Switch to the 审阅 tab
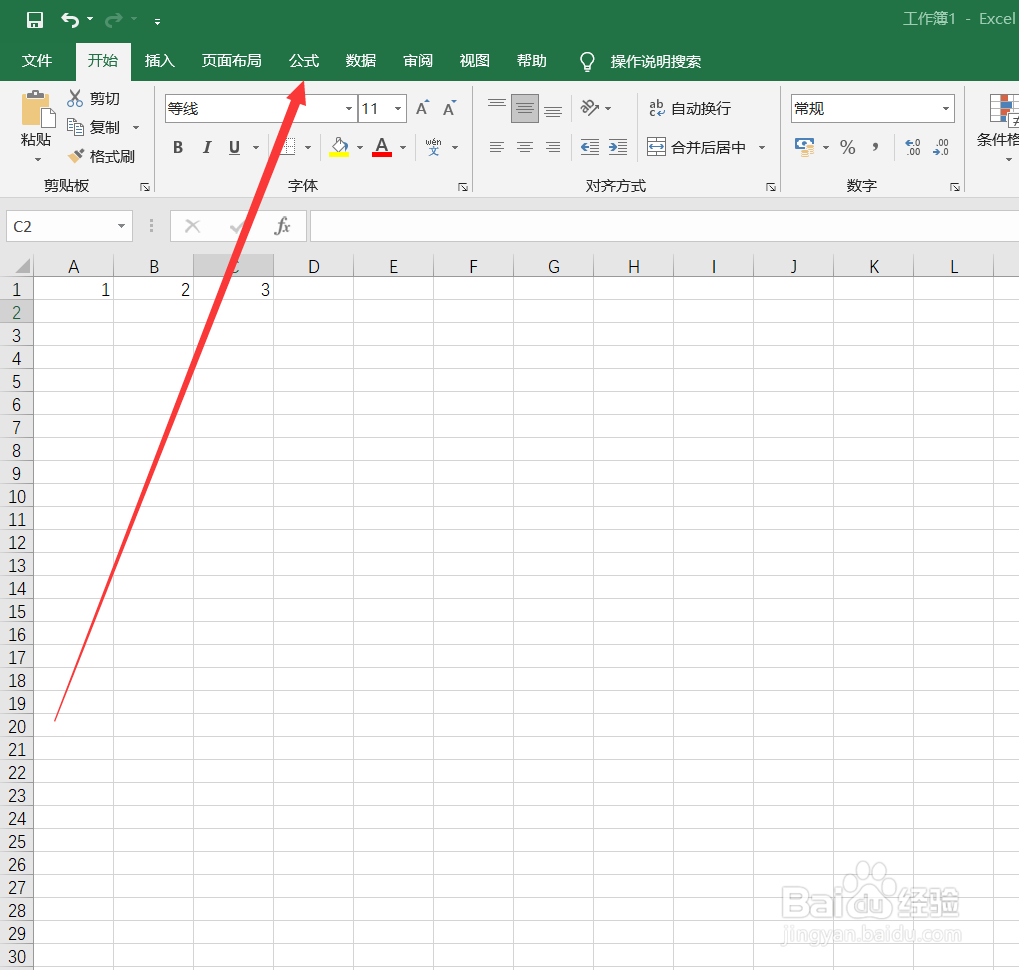The height and width of the screenshot is (970, 1019). tap(418, 61)
